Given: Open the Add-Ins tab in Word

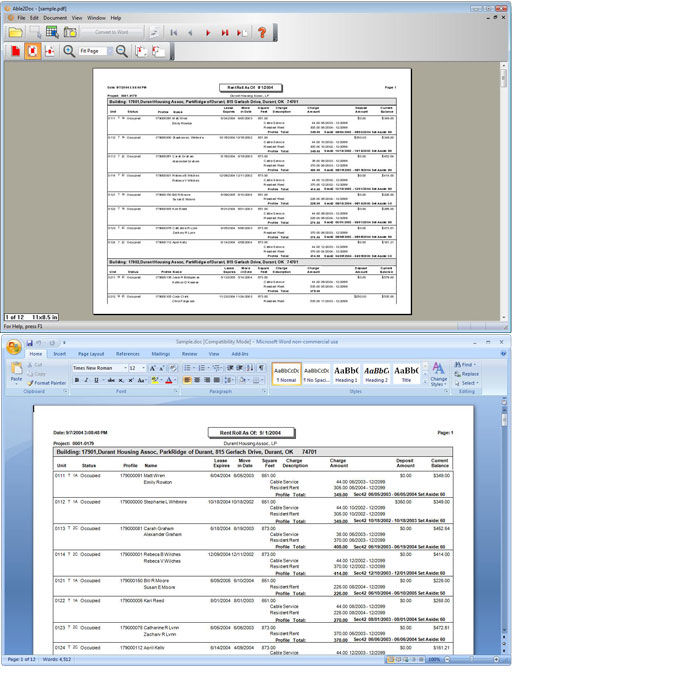Looking at the screenshot, I should pos(240,354).
